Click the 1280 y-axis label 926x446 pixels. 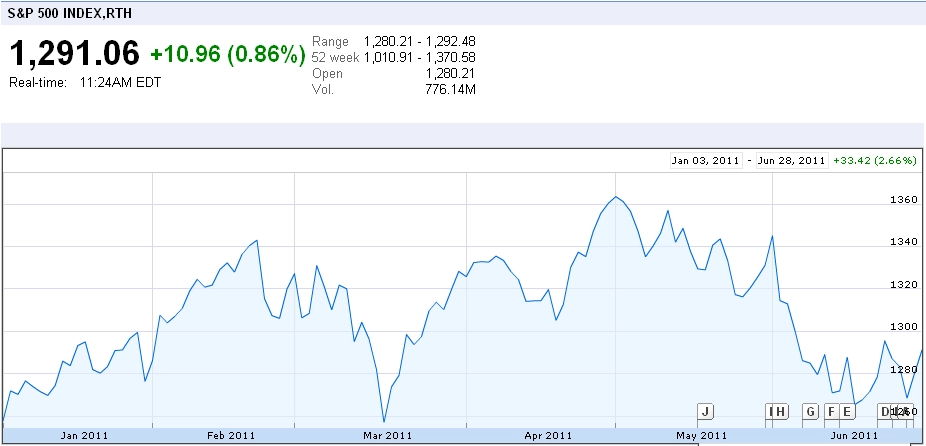(904, 370)
